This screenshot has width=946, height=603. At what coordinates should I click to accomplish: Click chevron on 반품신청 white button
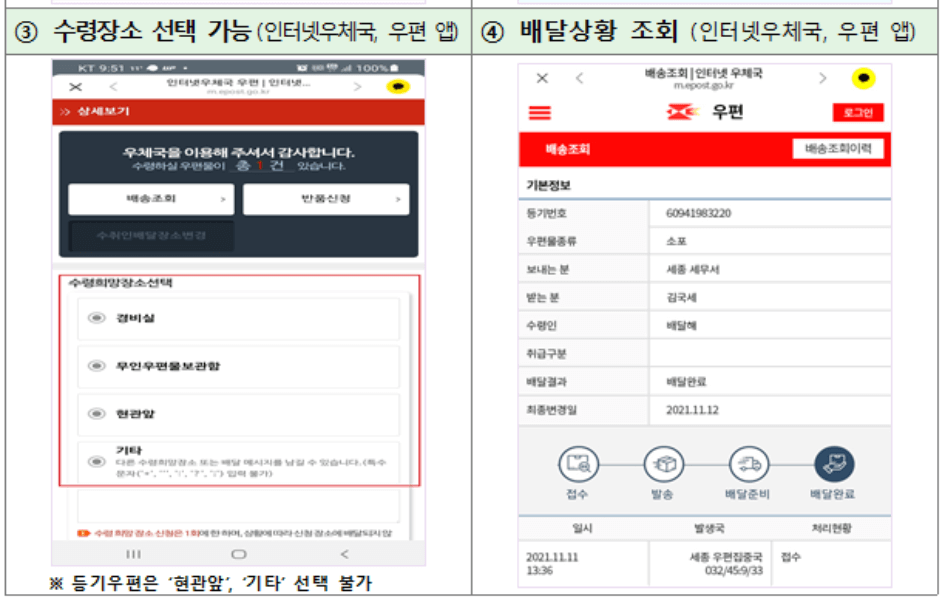pyautogui.click(x=398, y=199)
